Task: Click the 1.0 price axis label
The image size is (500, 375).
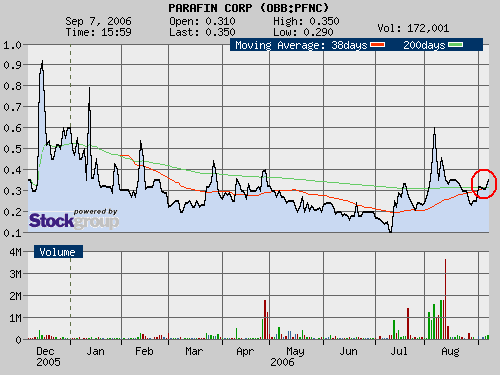Action: [x=12, y=45]
